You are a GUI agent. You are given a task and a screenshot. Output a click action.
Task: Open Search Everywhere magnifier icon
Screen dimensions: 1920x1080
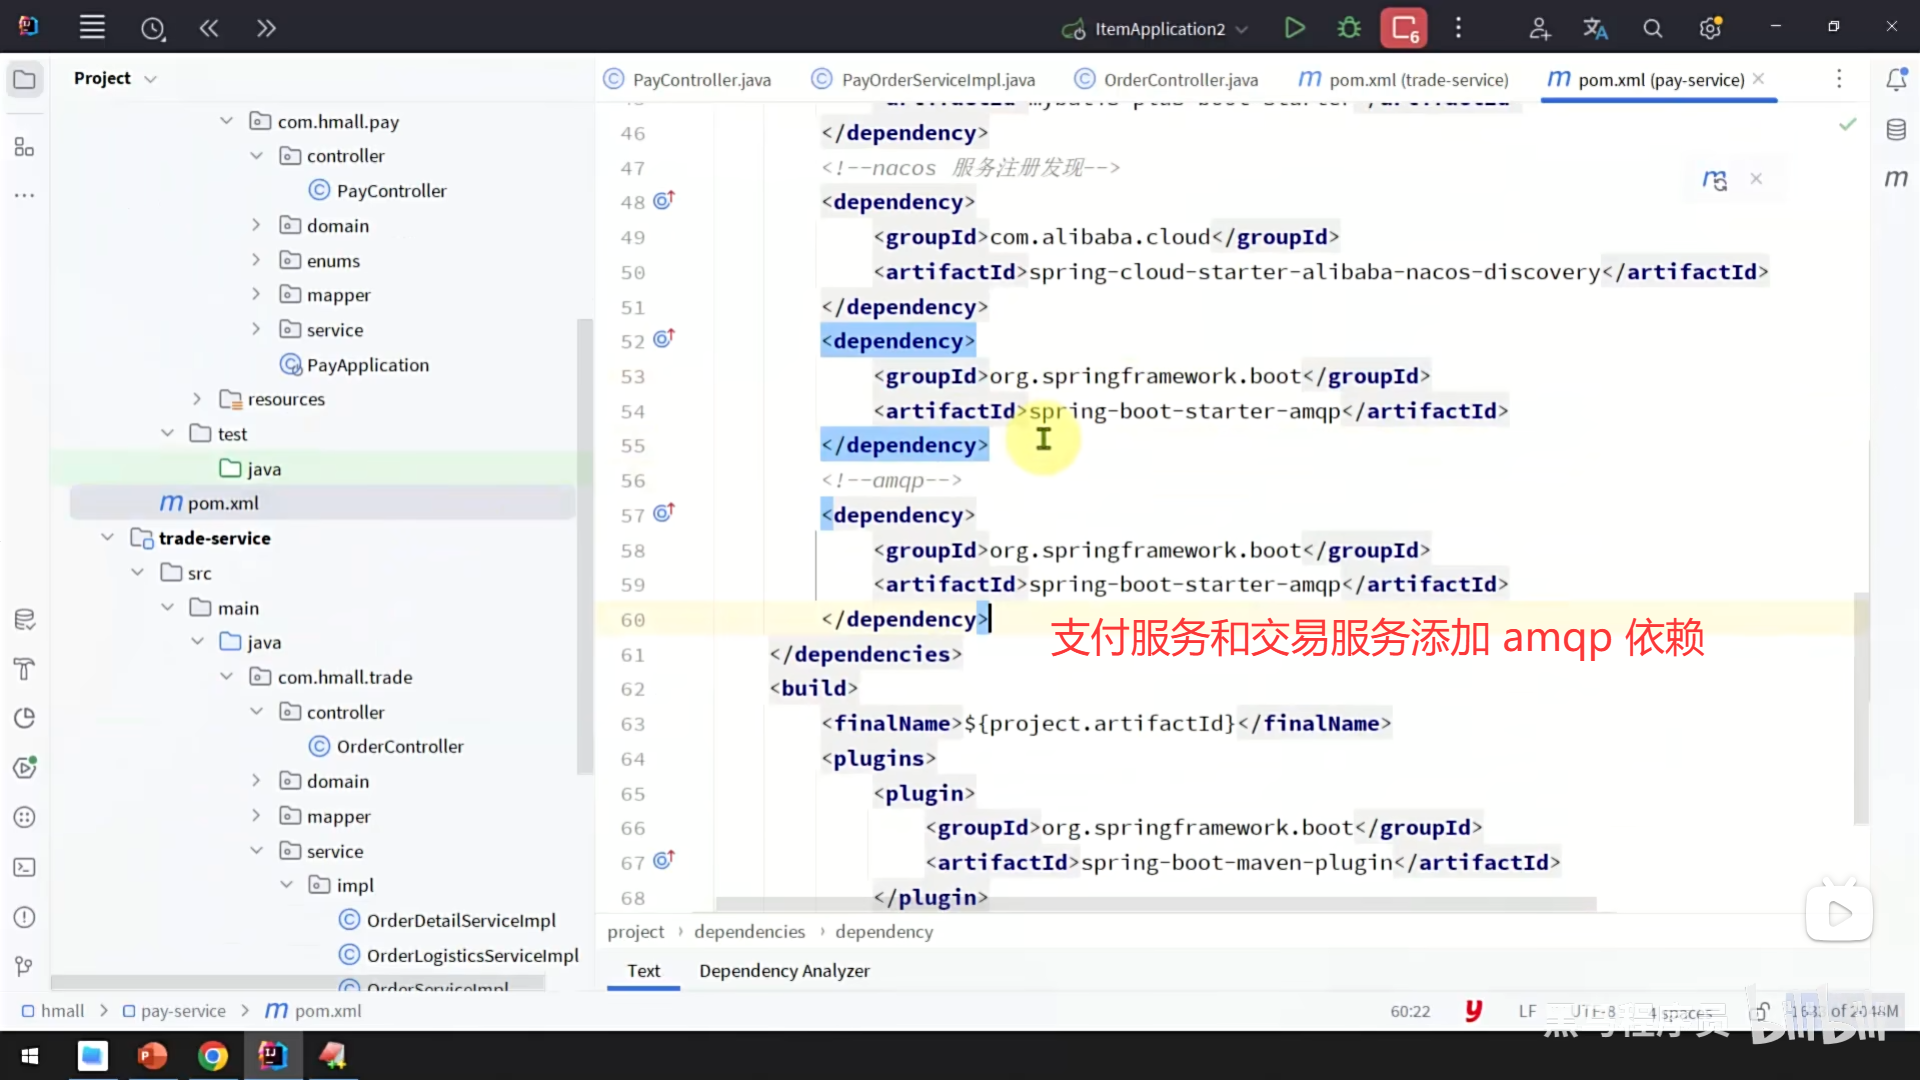pyautogui.click(x=1653, y=29)
